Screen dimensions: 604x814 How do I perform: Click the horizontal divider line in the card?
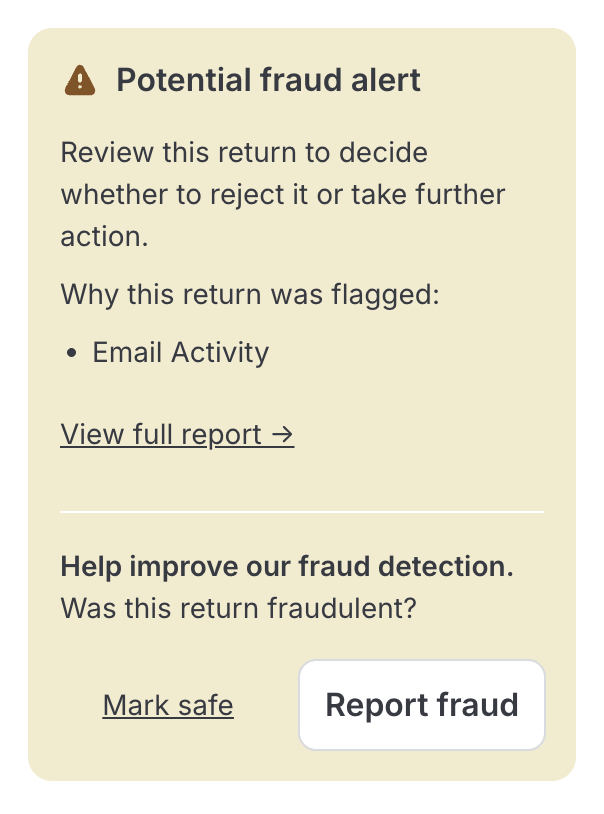pyautogui.click(x=302, y=512)
